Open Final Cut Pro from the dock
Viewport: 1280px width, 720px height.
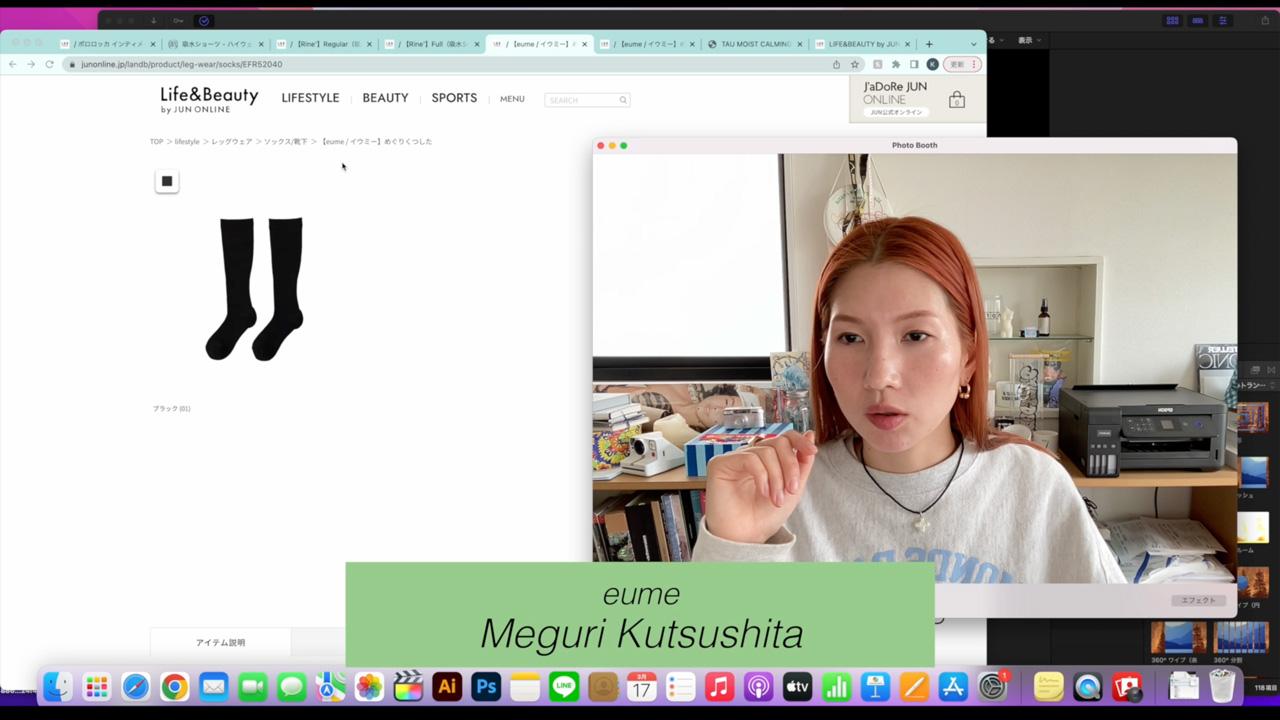[x=408, y=687]
